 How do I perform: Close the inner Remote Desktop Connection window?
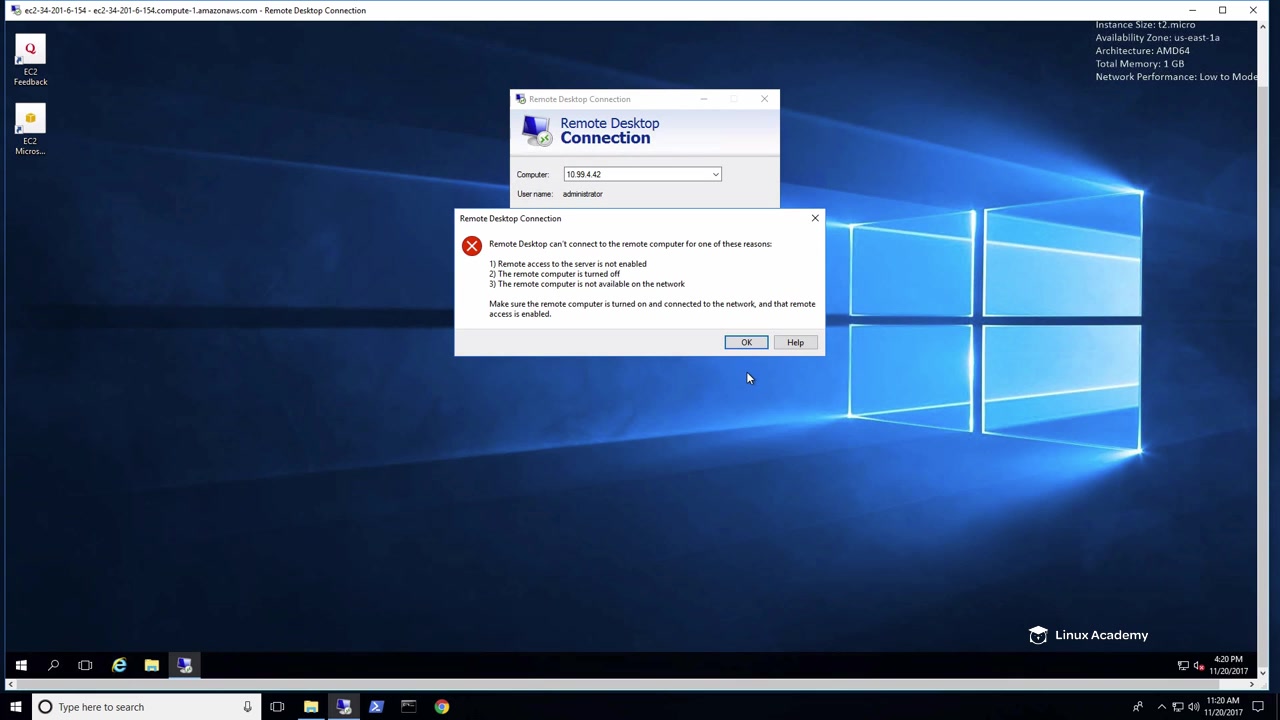pos(765,99)
